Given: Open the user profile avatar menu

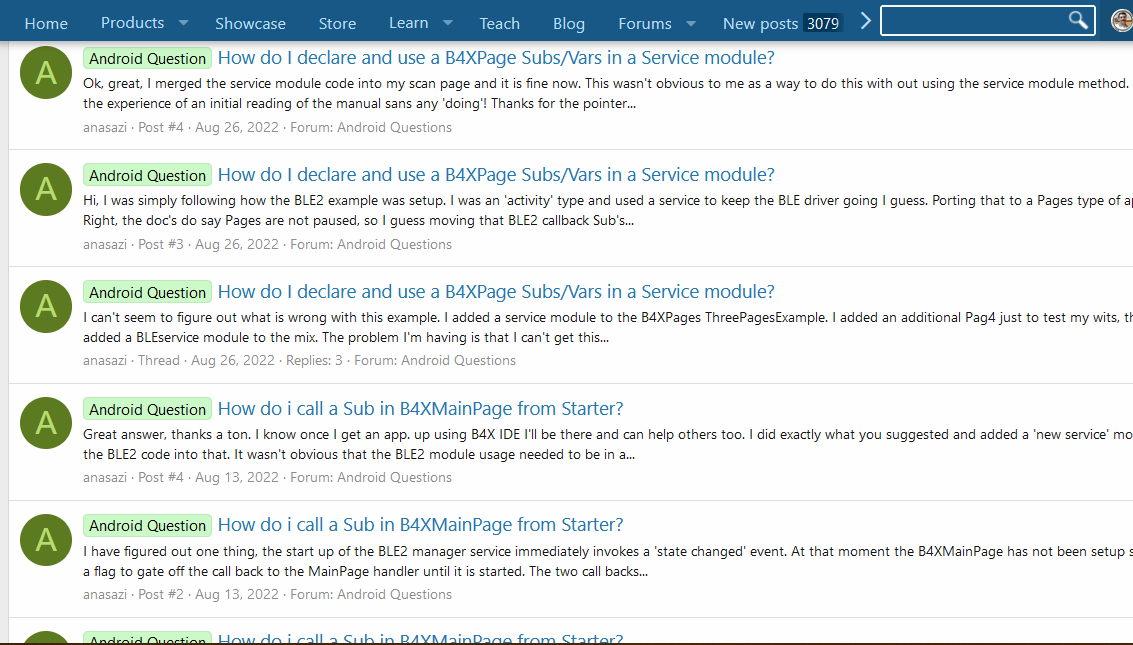Looking at the screenshot, I should 1121,21.
